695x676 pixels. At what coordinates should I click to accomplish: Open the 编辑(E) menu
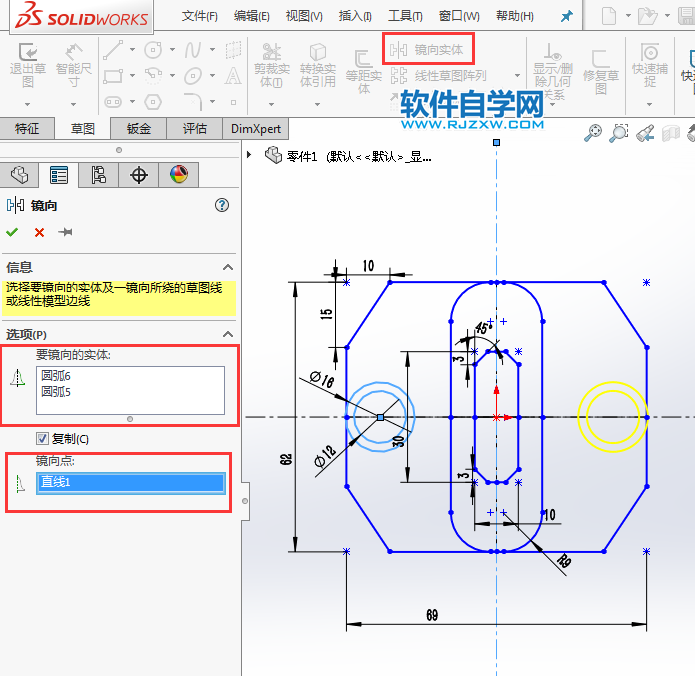[251, 16]
